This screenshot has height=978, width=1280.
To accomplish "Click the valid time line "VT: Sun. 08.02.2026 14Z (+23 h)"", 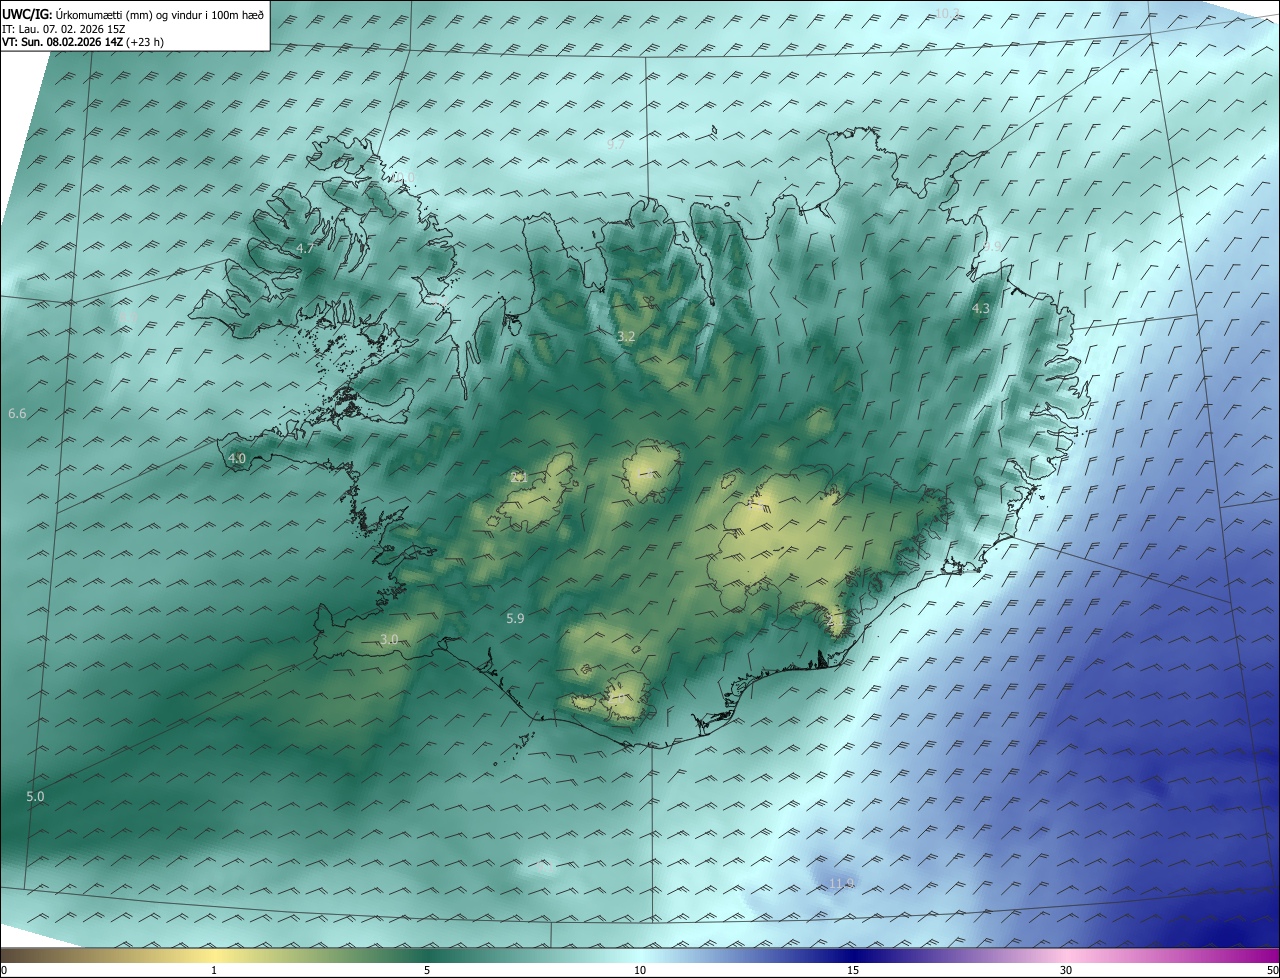I will click(x=84, y=43).
